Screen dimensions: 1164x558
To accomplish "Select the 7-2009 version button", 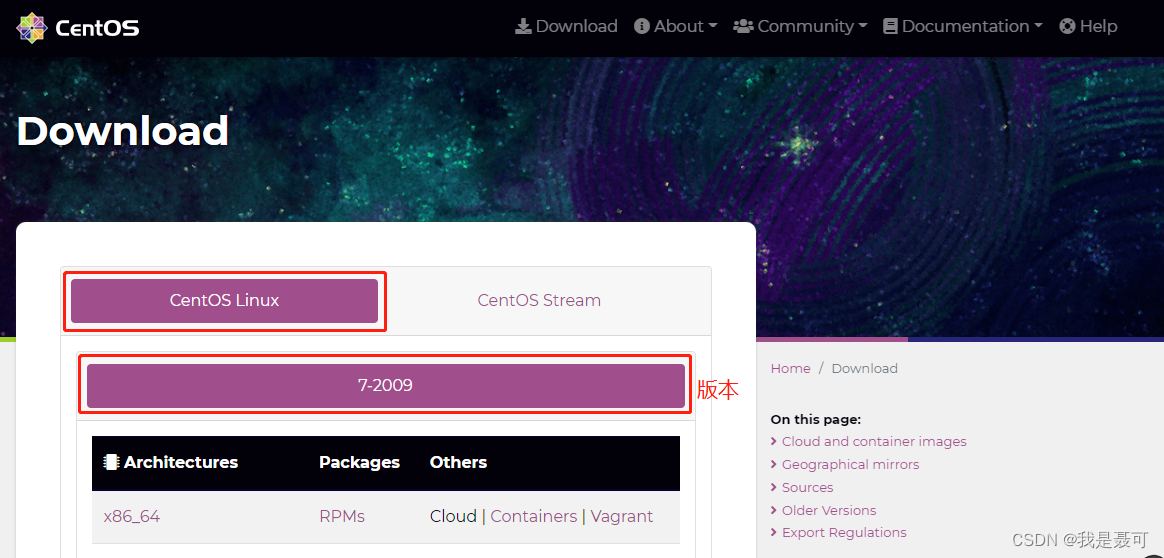I will click(385, 385).
